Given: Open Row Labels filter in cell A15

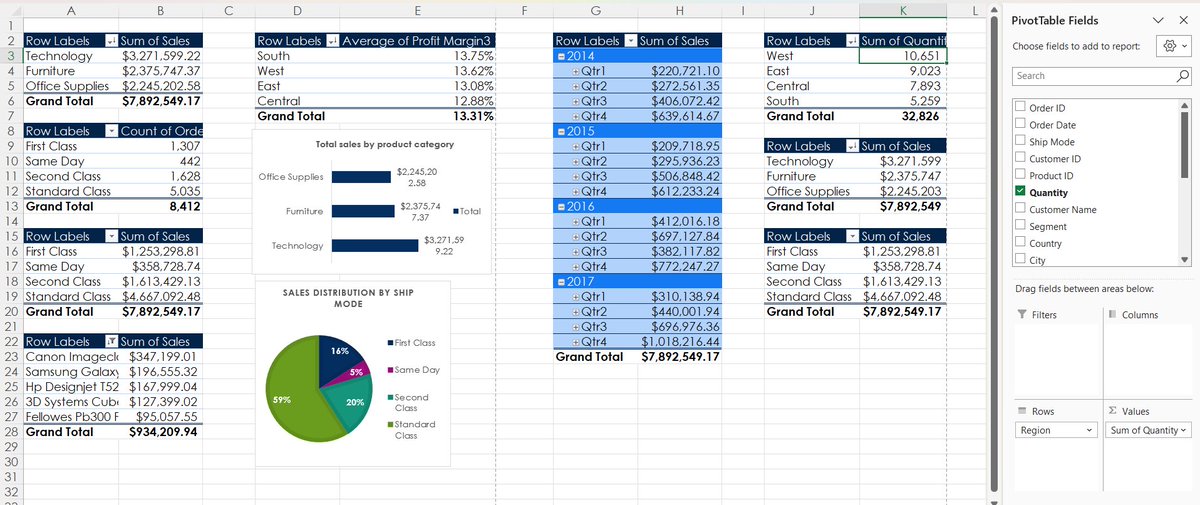Looking at the screenshot, I should tap(110, 236).
